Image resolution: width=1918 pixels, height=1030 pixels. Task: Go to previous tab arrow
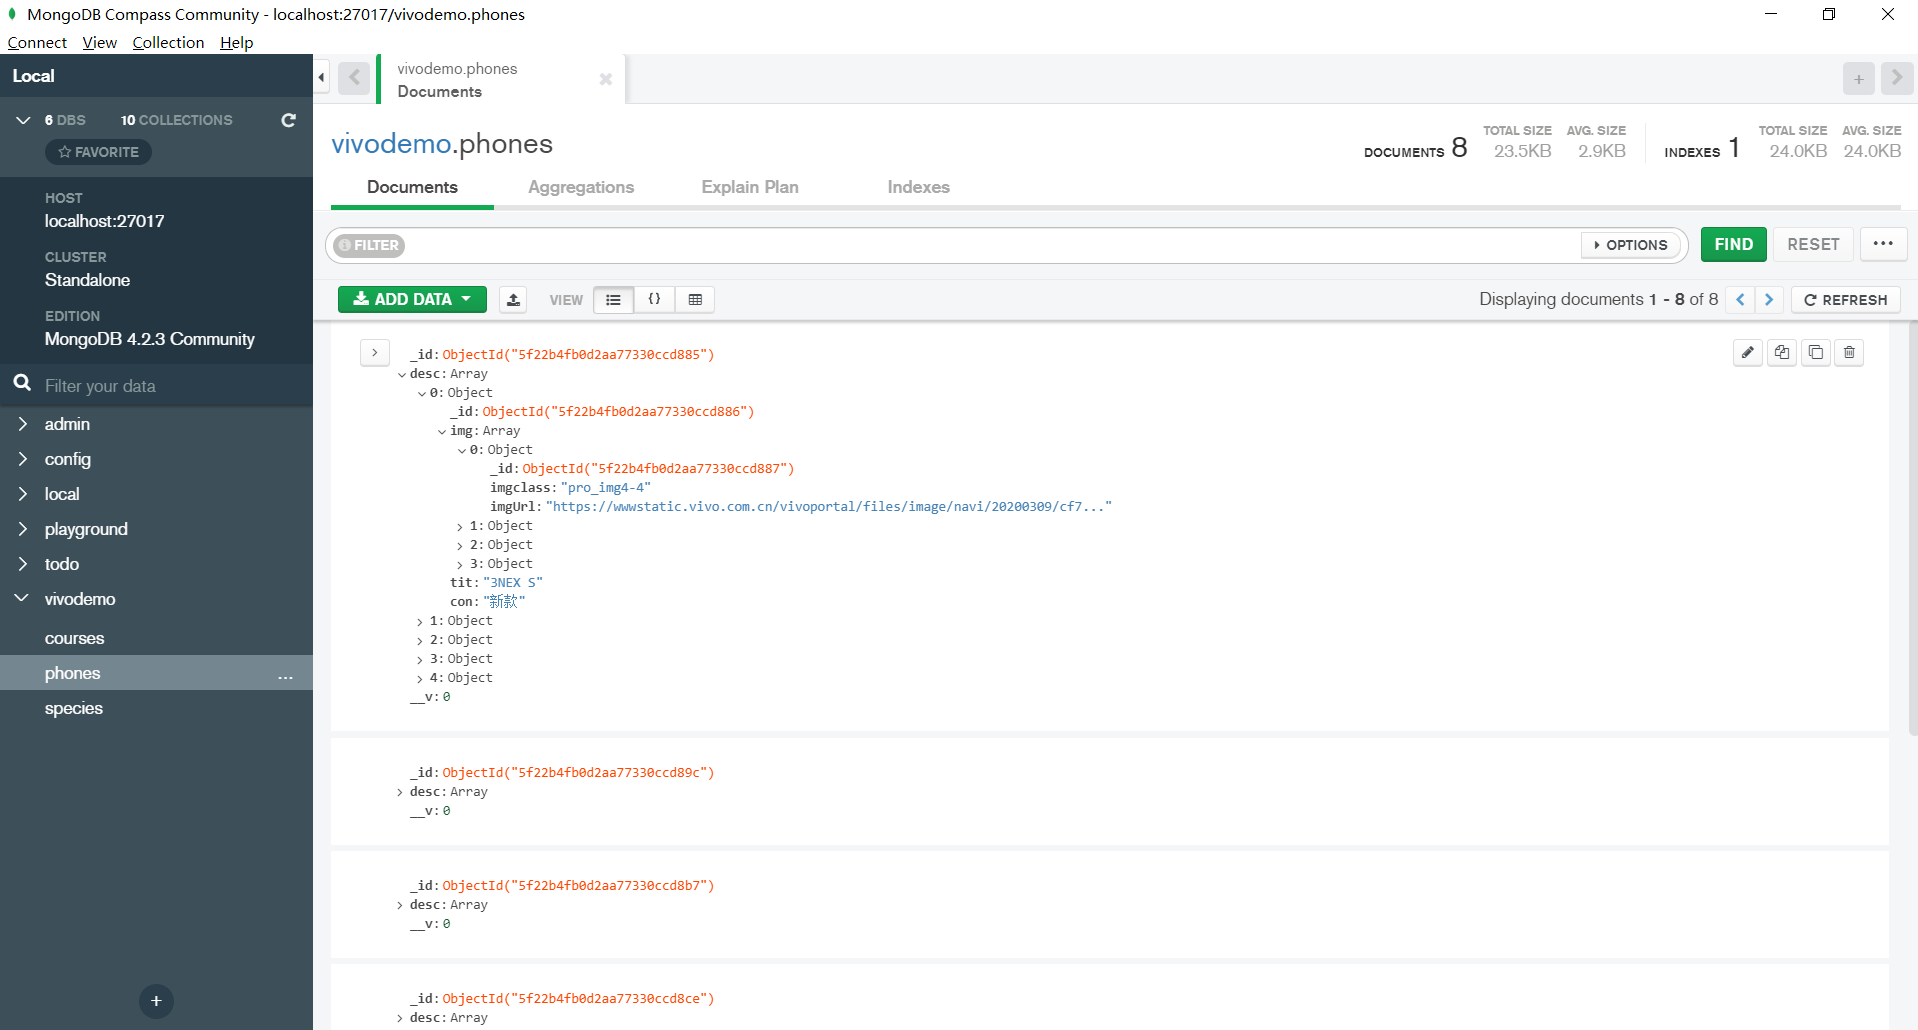click(354, 78)
